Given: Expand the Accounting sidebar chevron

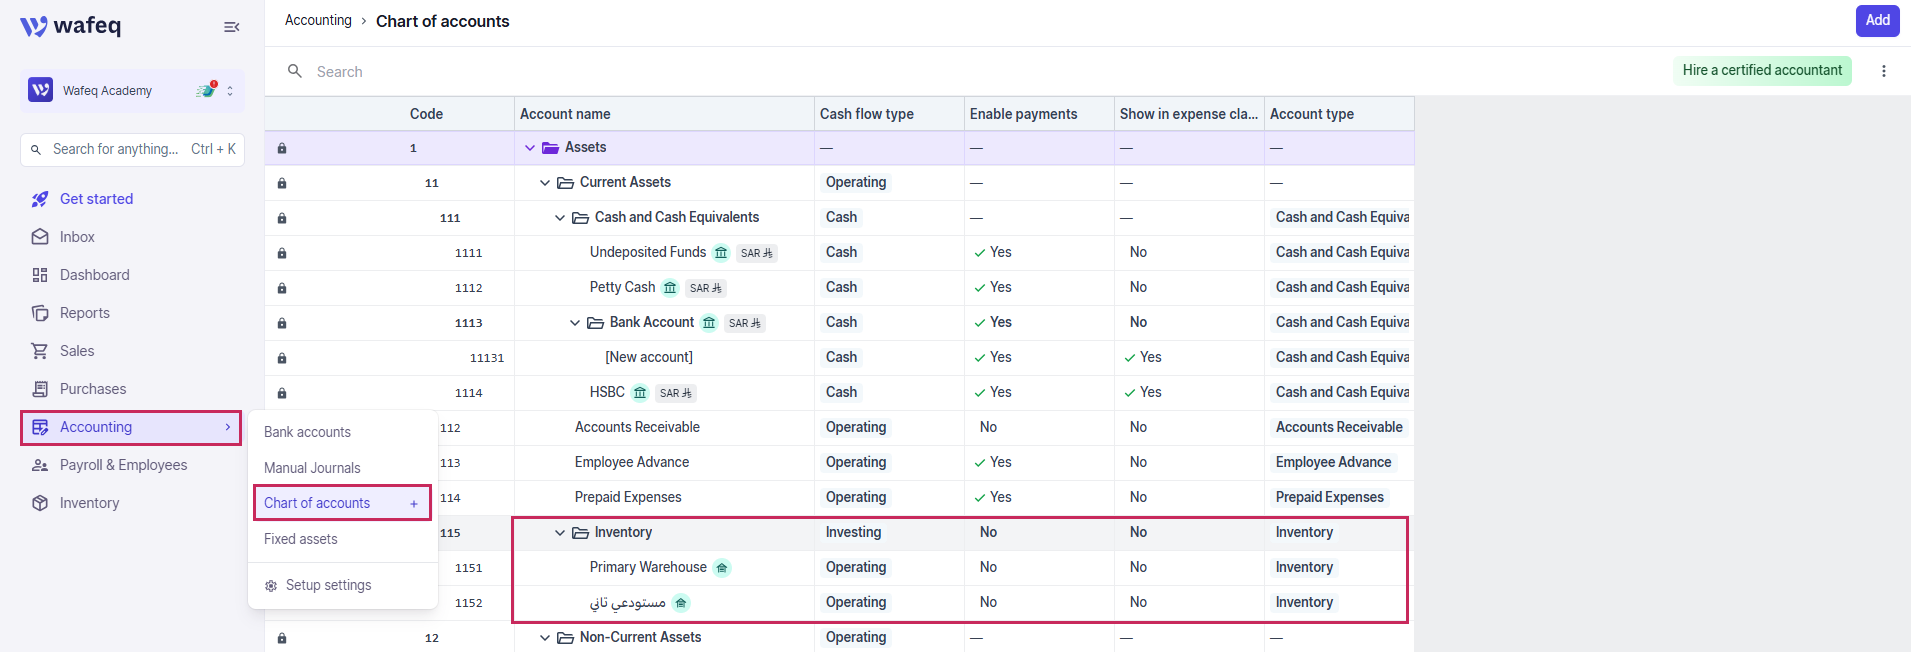Looking at the screenshot, I should tap(228, 427).
